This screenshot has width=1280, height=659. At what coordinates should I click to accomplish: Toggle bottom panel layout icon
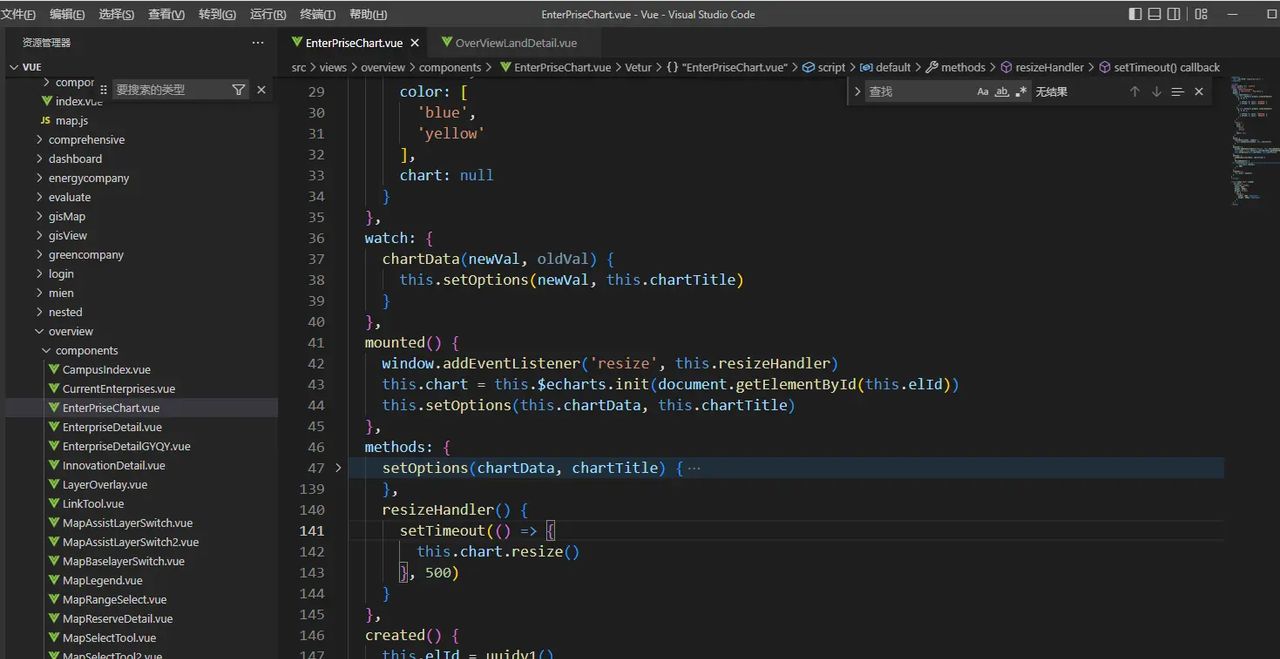(x=1155, y=14)
